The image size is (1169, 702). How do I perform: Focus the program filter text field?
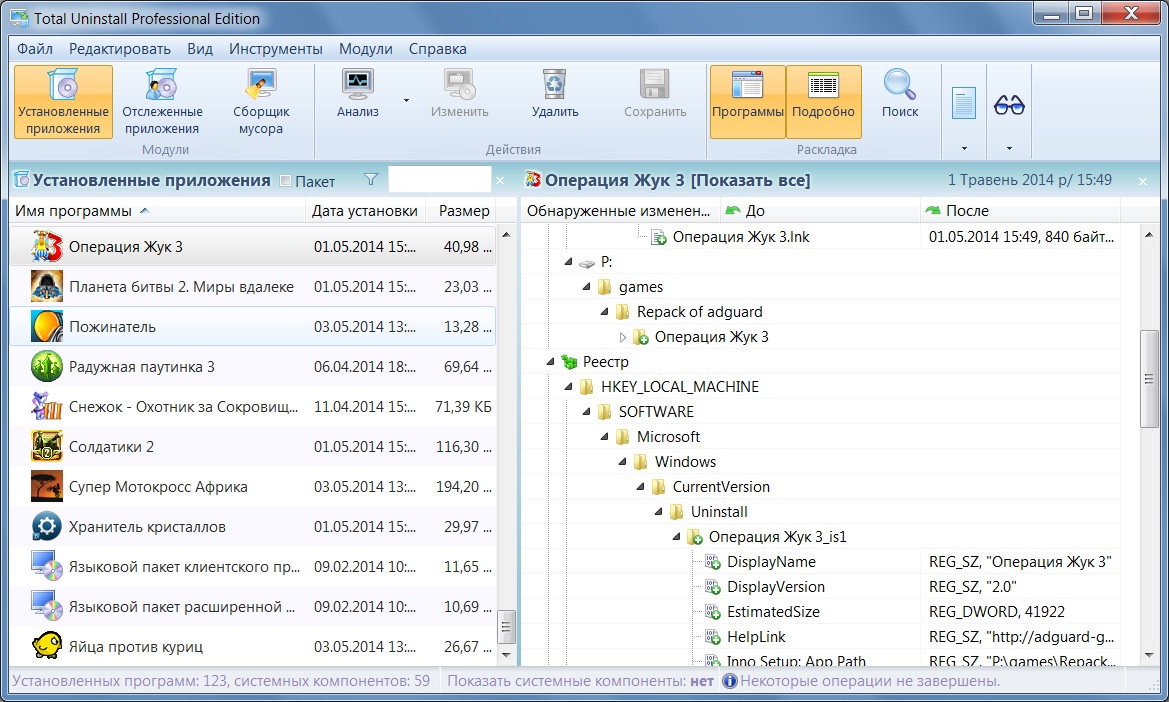click(x=439, y=180)
